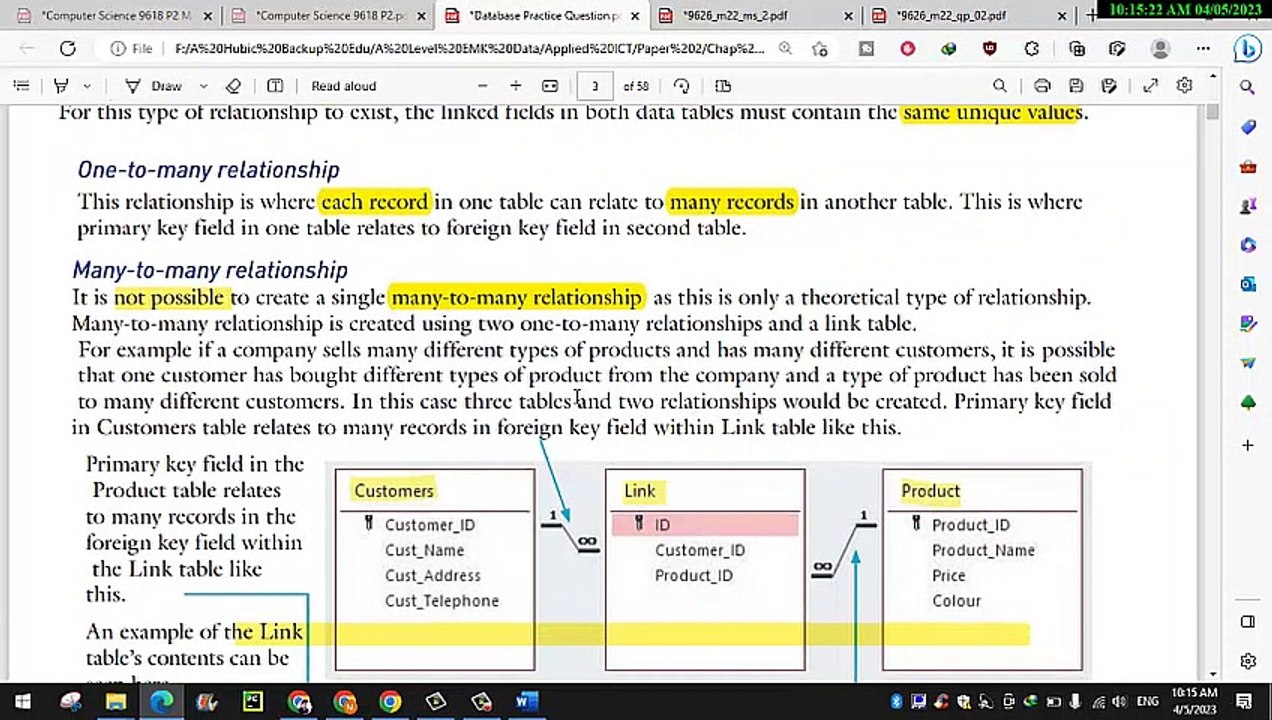This screenshot has height=720, width=1272.
Task: Click the zoom magnifier in address bar
Action: coord(786,48)
